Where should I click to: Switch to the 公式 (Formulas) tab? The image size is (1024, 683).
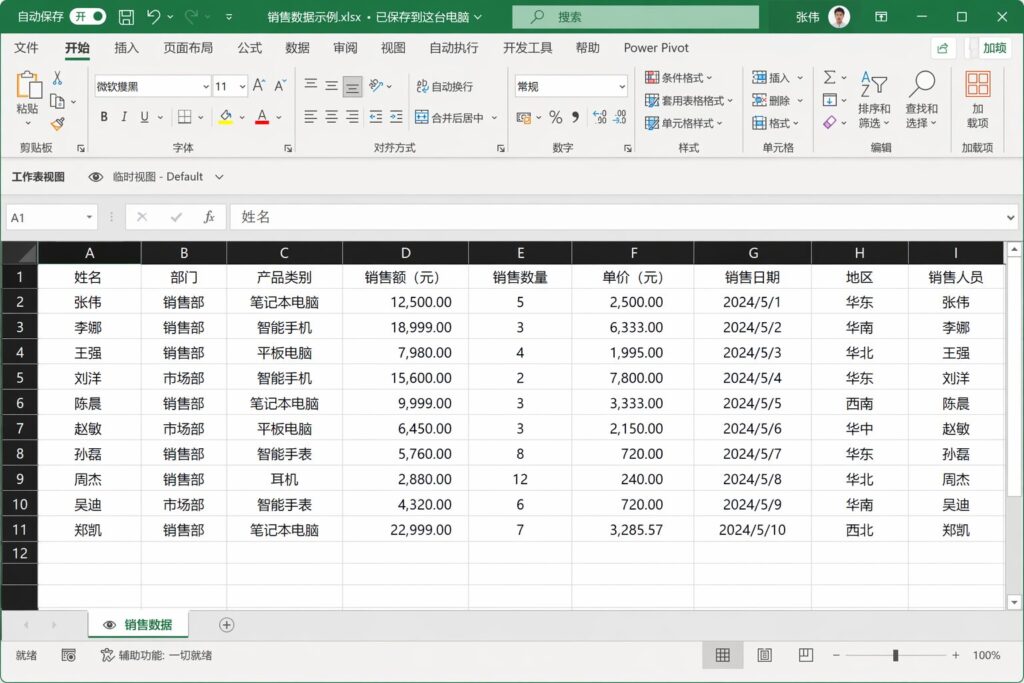[249, 48]
